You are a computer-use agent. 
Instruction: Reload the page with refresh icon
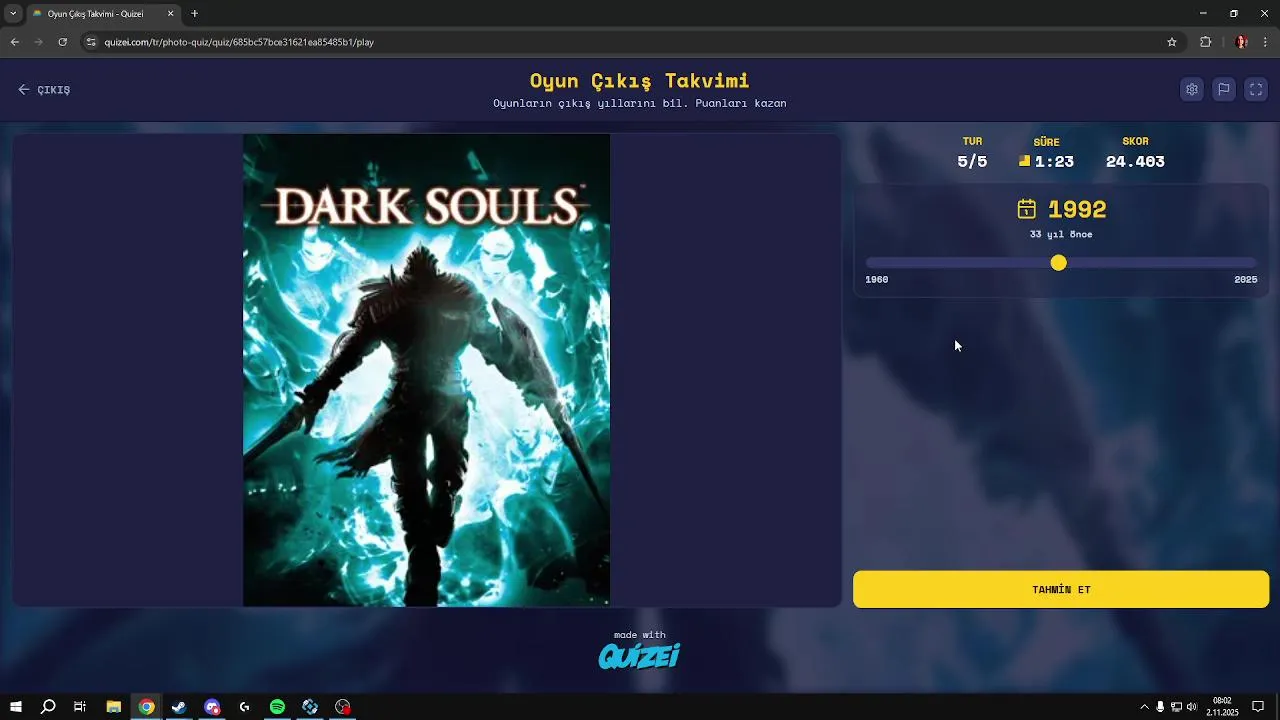[62, 42]
